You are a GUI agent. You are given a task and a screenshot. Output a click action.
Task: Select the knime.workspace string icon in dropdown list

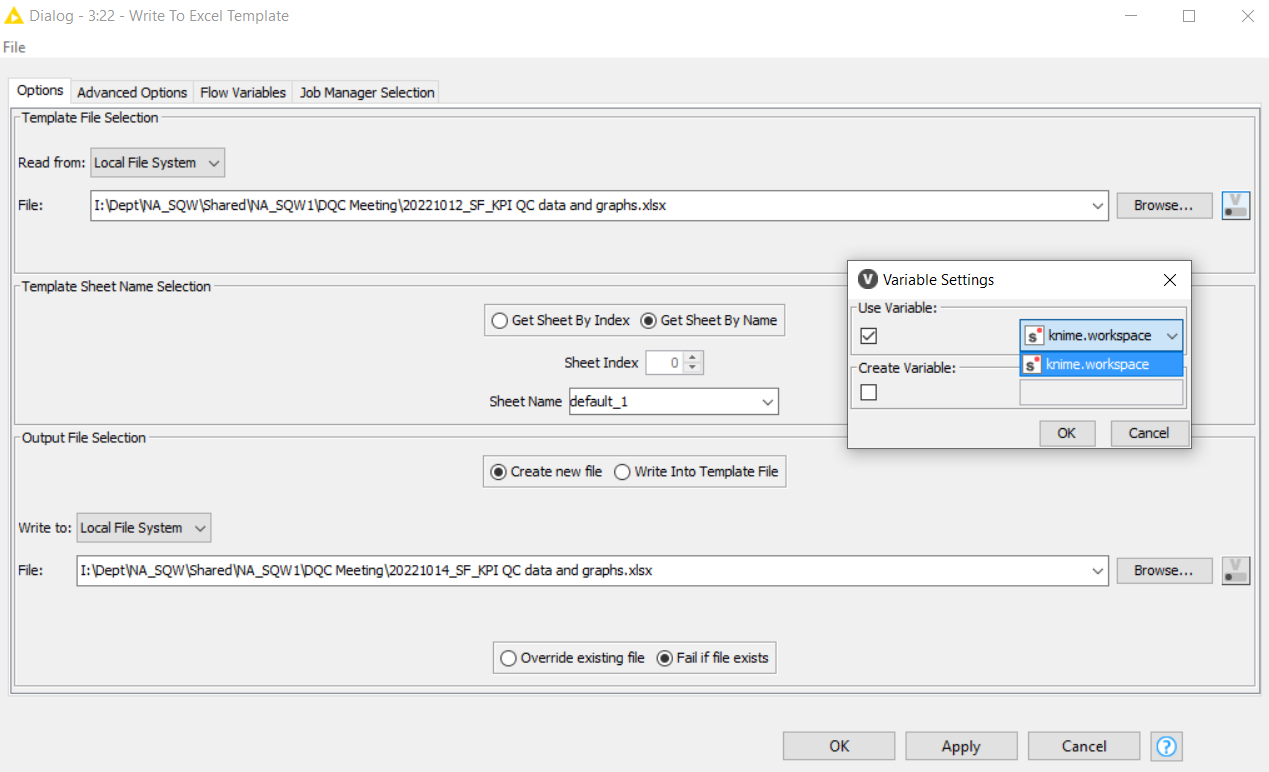[x=1033, y=364]
